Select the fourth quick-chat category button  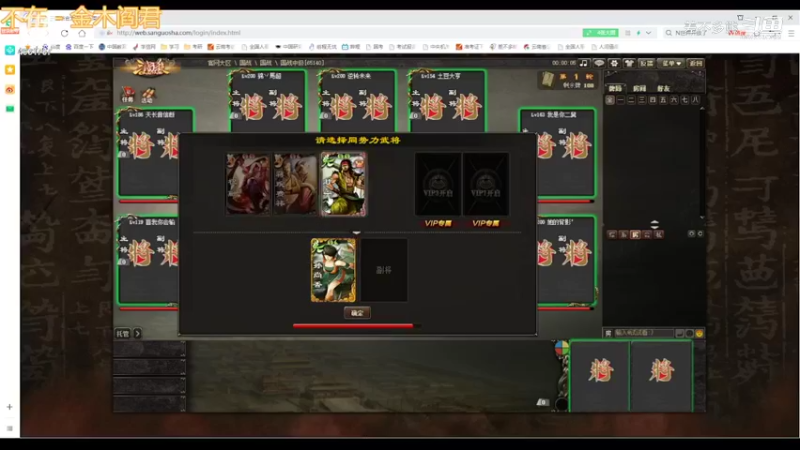[x=647, y=234]
